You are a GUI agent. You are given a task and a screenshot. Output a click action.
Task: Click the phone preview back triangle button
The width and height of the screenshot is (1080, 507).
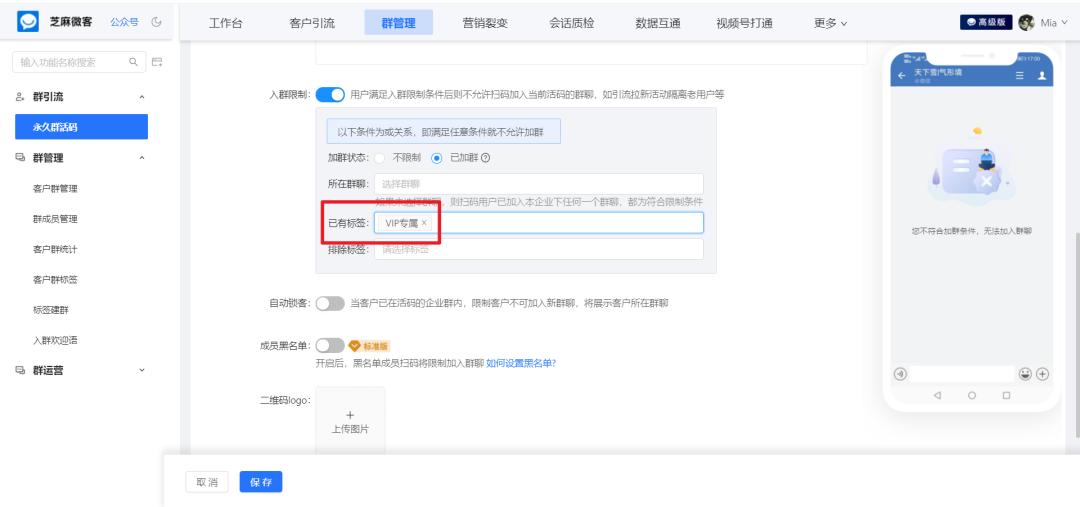937,395
